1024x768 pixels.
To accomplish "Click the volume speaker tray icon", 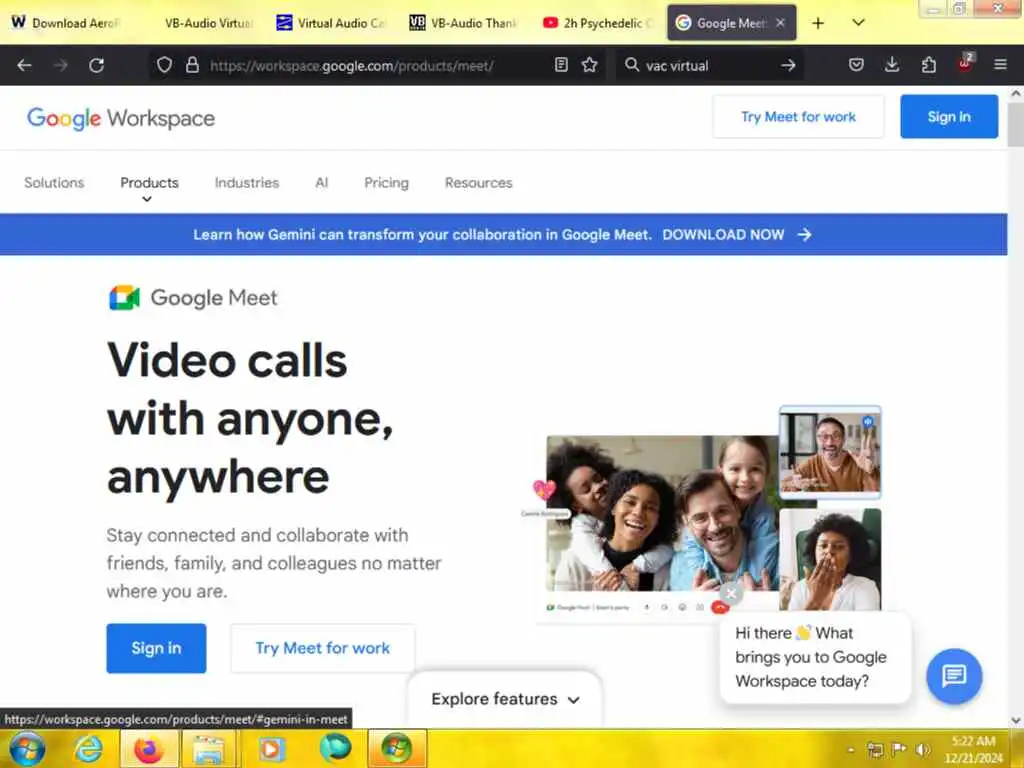I will click(923, 750).
